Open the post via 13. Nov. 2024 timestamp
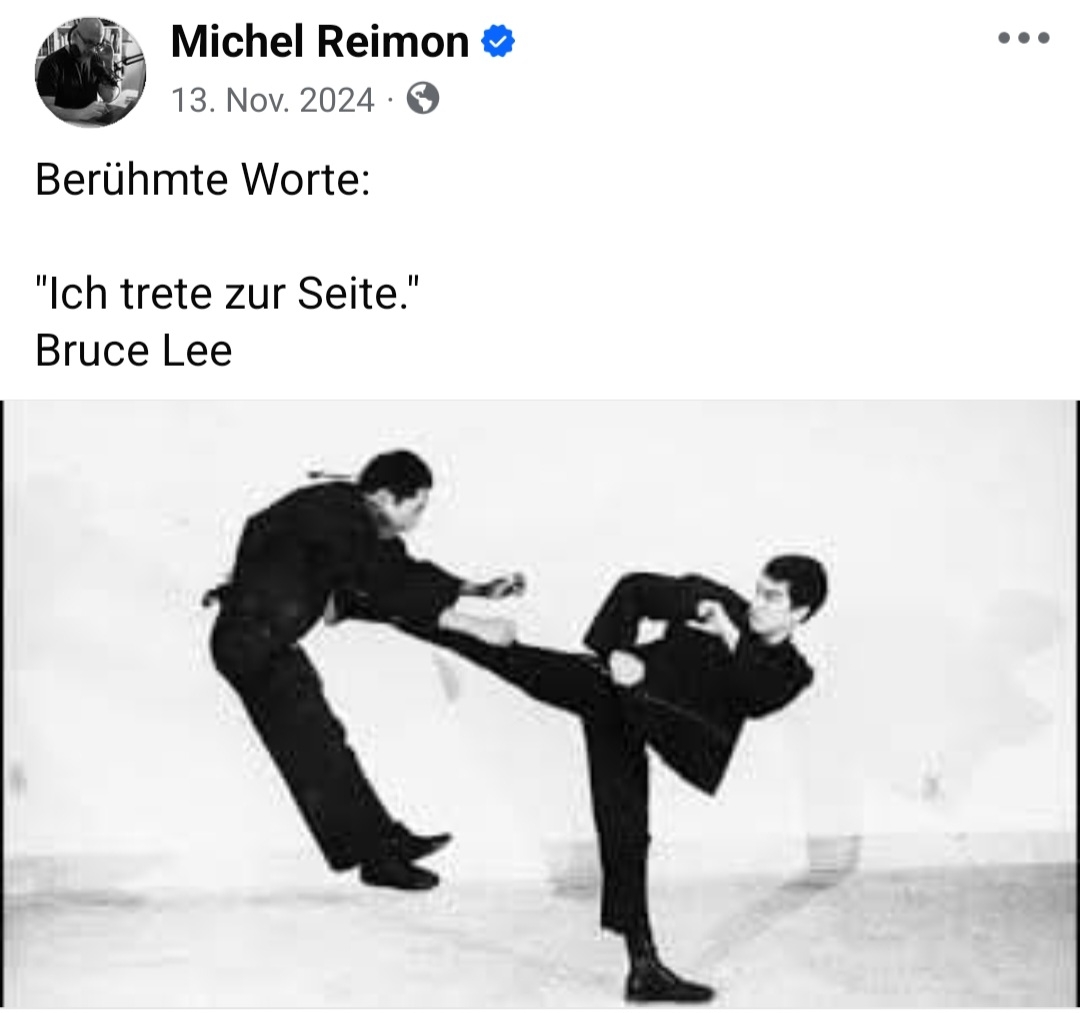 click(272, 100)
